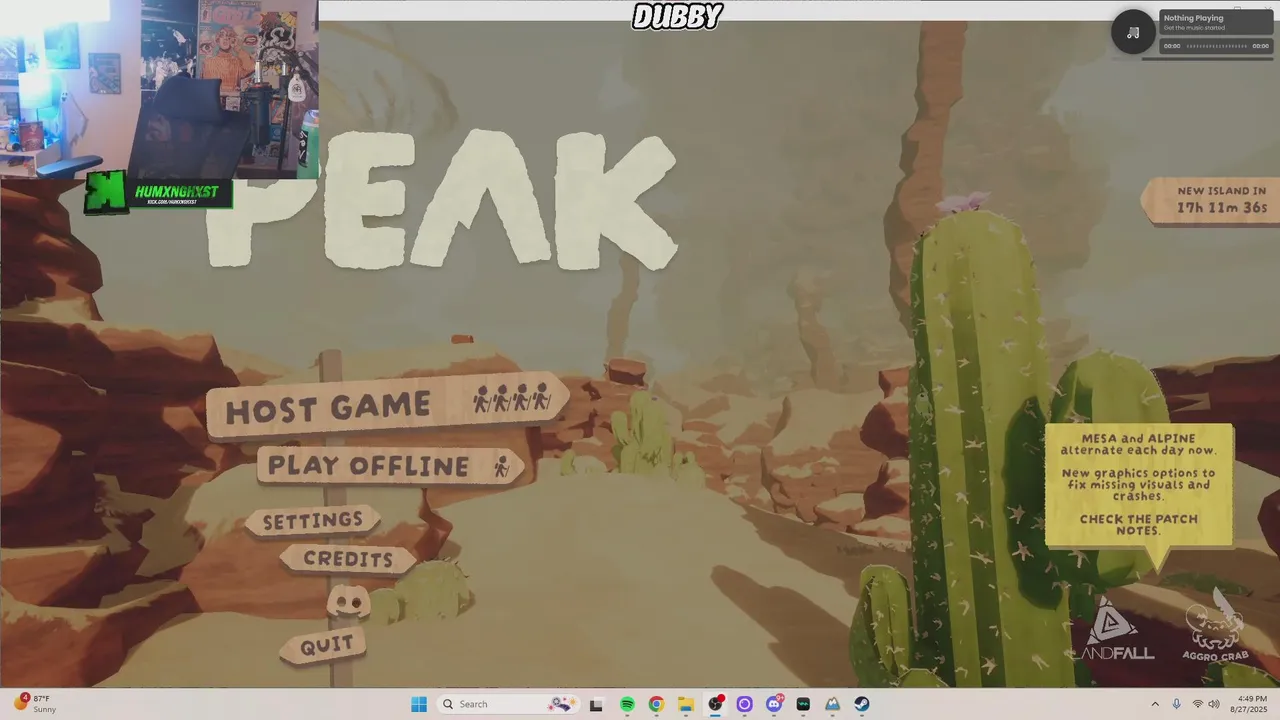
Task: Open Steam from the taskbar
Action: pyautogui.click(x=862, y=704)
